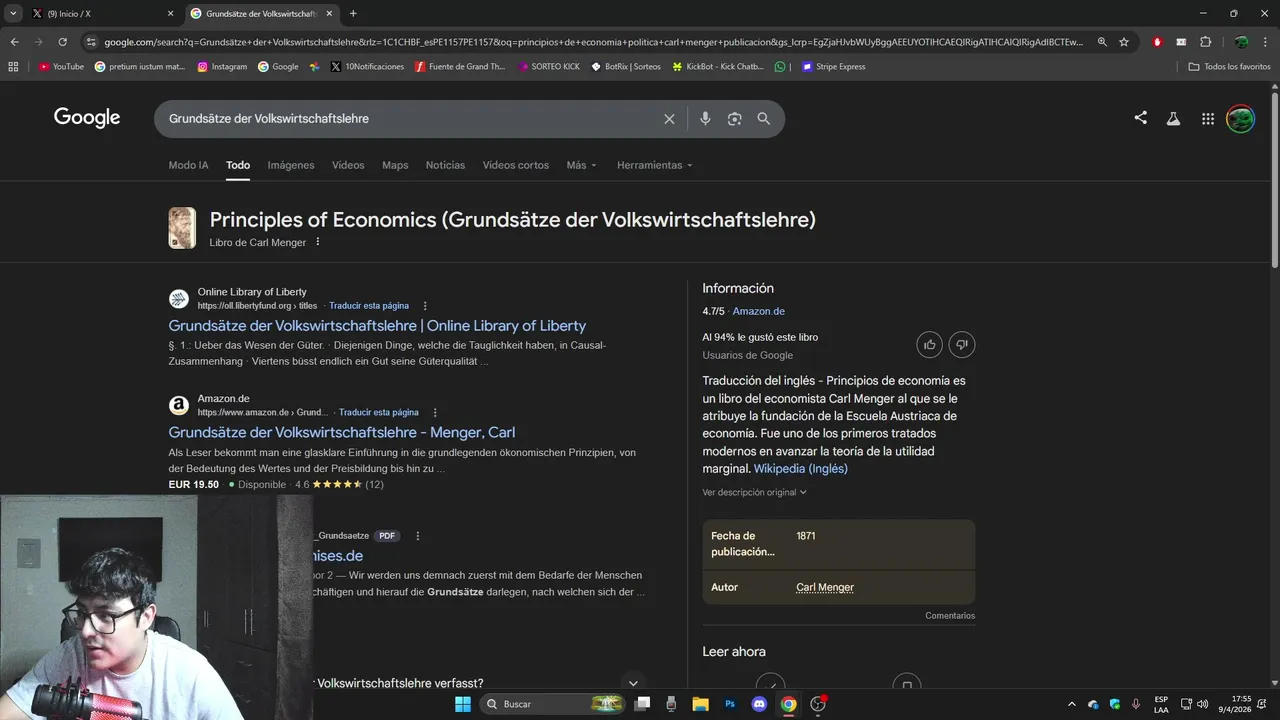Expand the Más search filter dropdown
The height and width of the screenshot is (720, 1280).
pos(581,165)
